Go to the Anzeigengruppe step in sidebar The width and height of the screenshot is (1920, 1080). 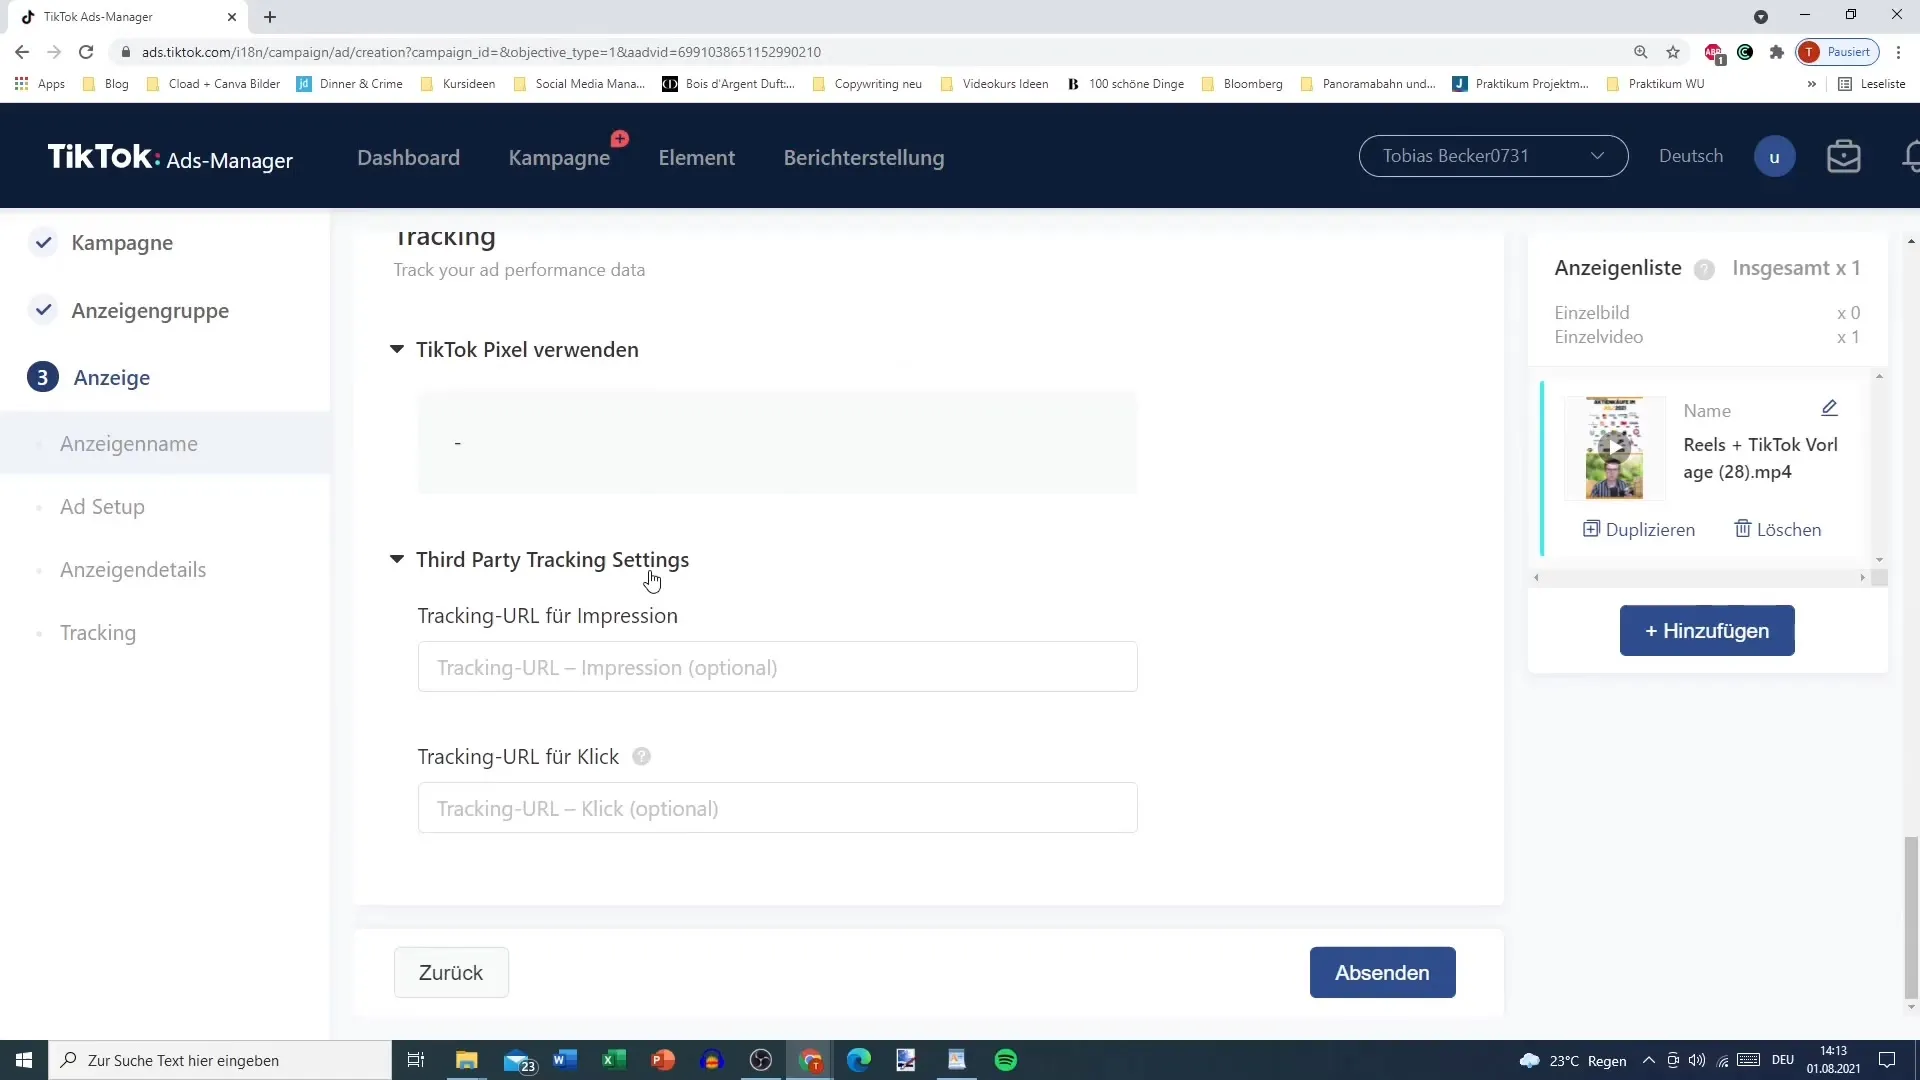[150, 311]
